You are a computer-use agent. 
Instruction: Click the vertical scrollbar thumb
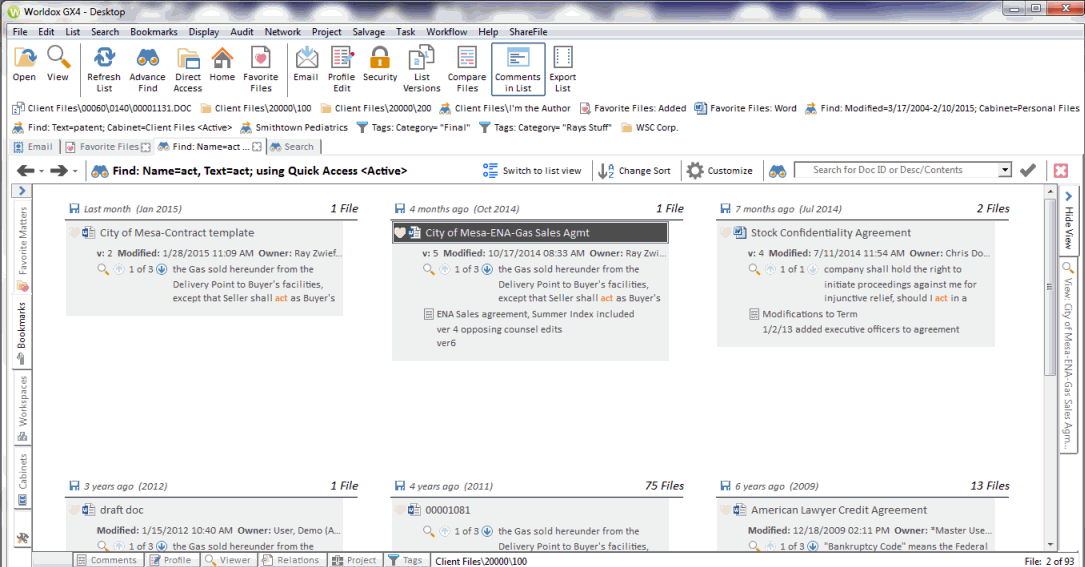click(1050, 287)
